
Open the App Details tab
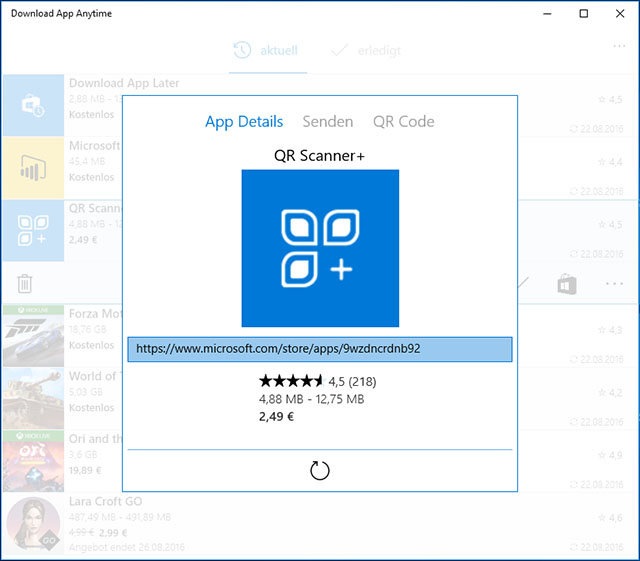[x=244, y=122]
